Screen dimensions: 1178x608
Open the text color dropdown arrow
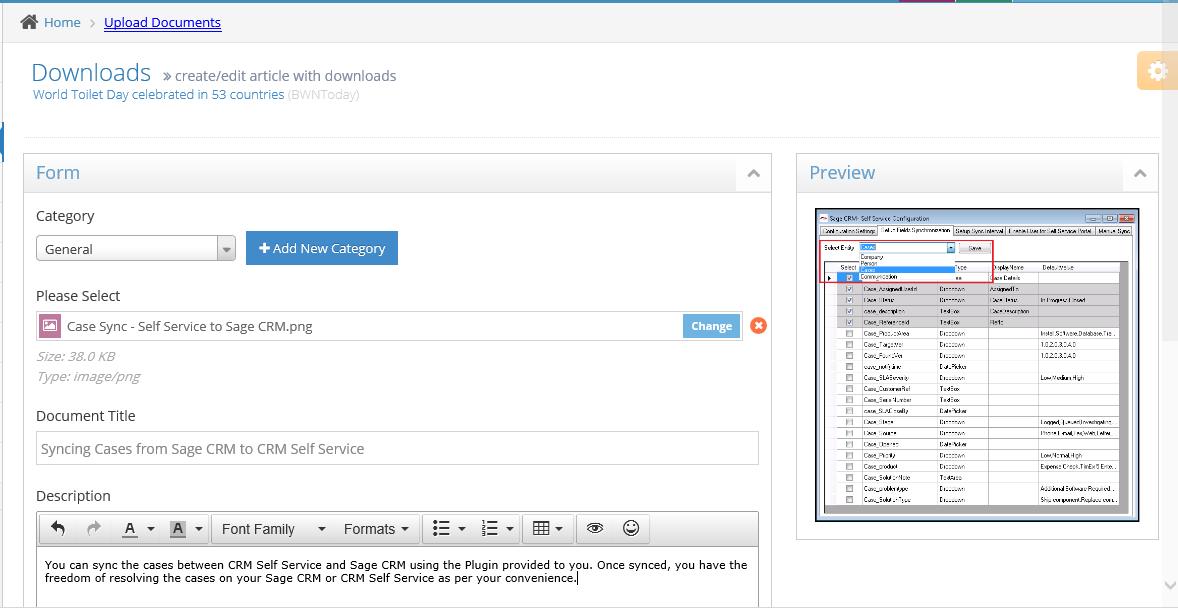(151, 529)
